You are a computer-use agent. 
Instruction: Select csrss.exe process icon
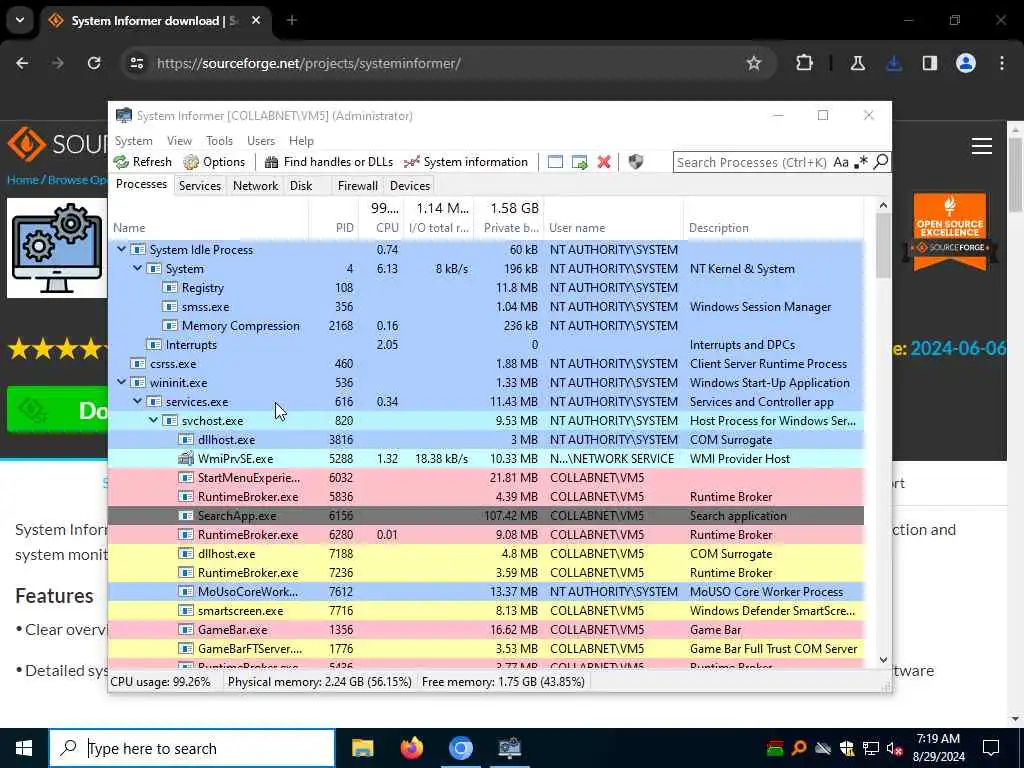(138, 363)
